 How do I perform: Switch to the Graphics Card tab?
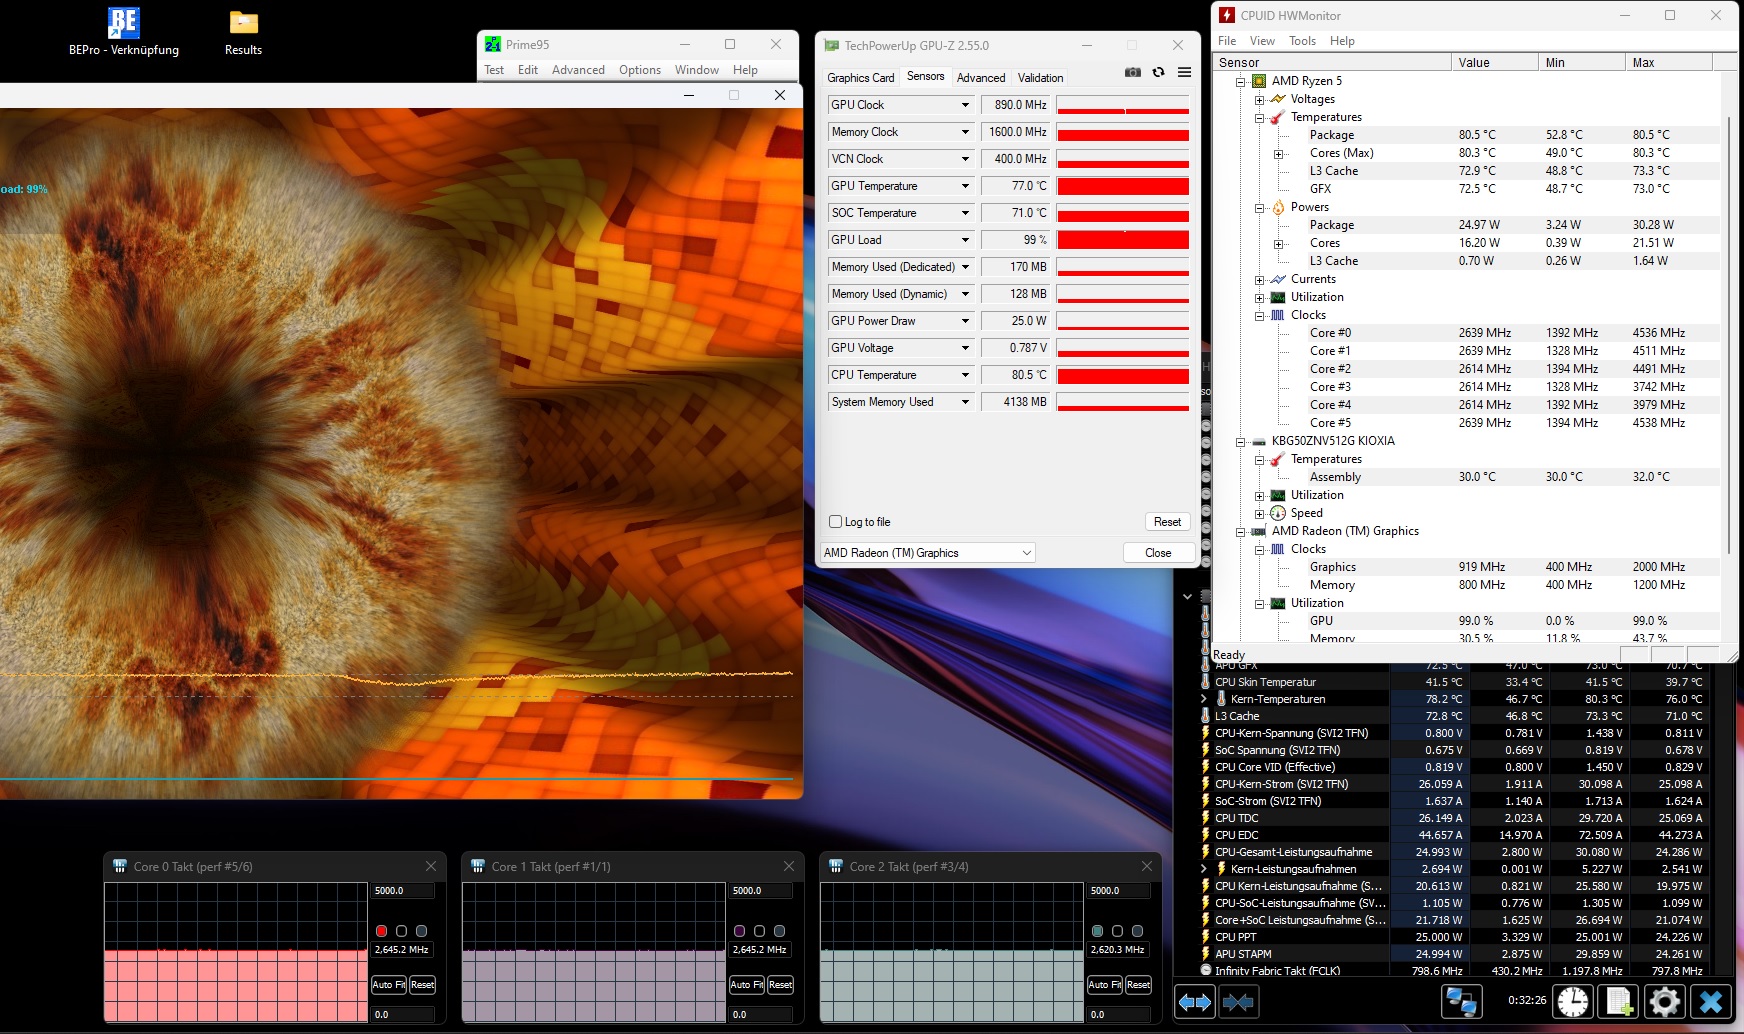[x=860, y=78]
